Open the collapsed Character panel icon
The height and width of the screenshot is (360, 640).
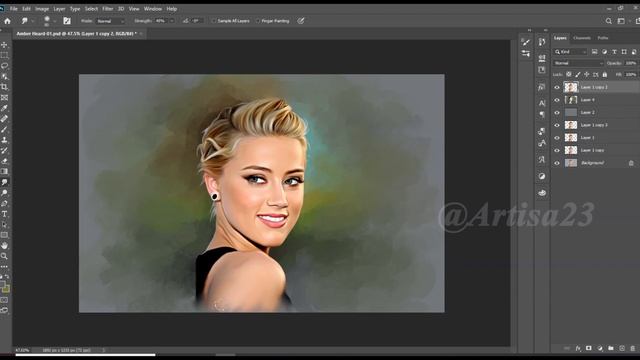click(x=542, y=103)
